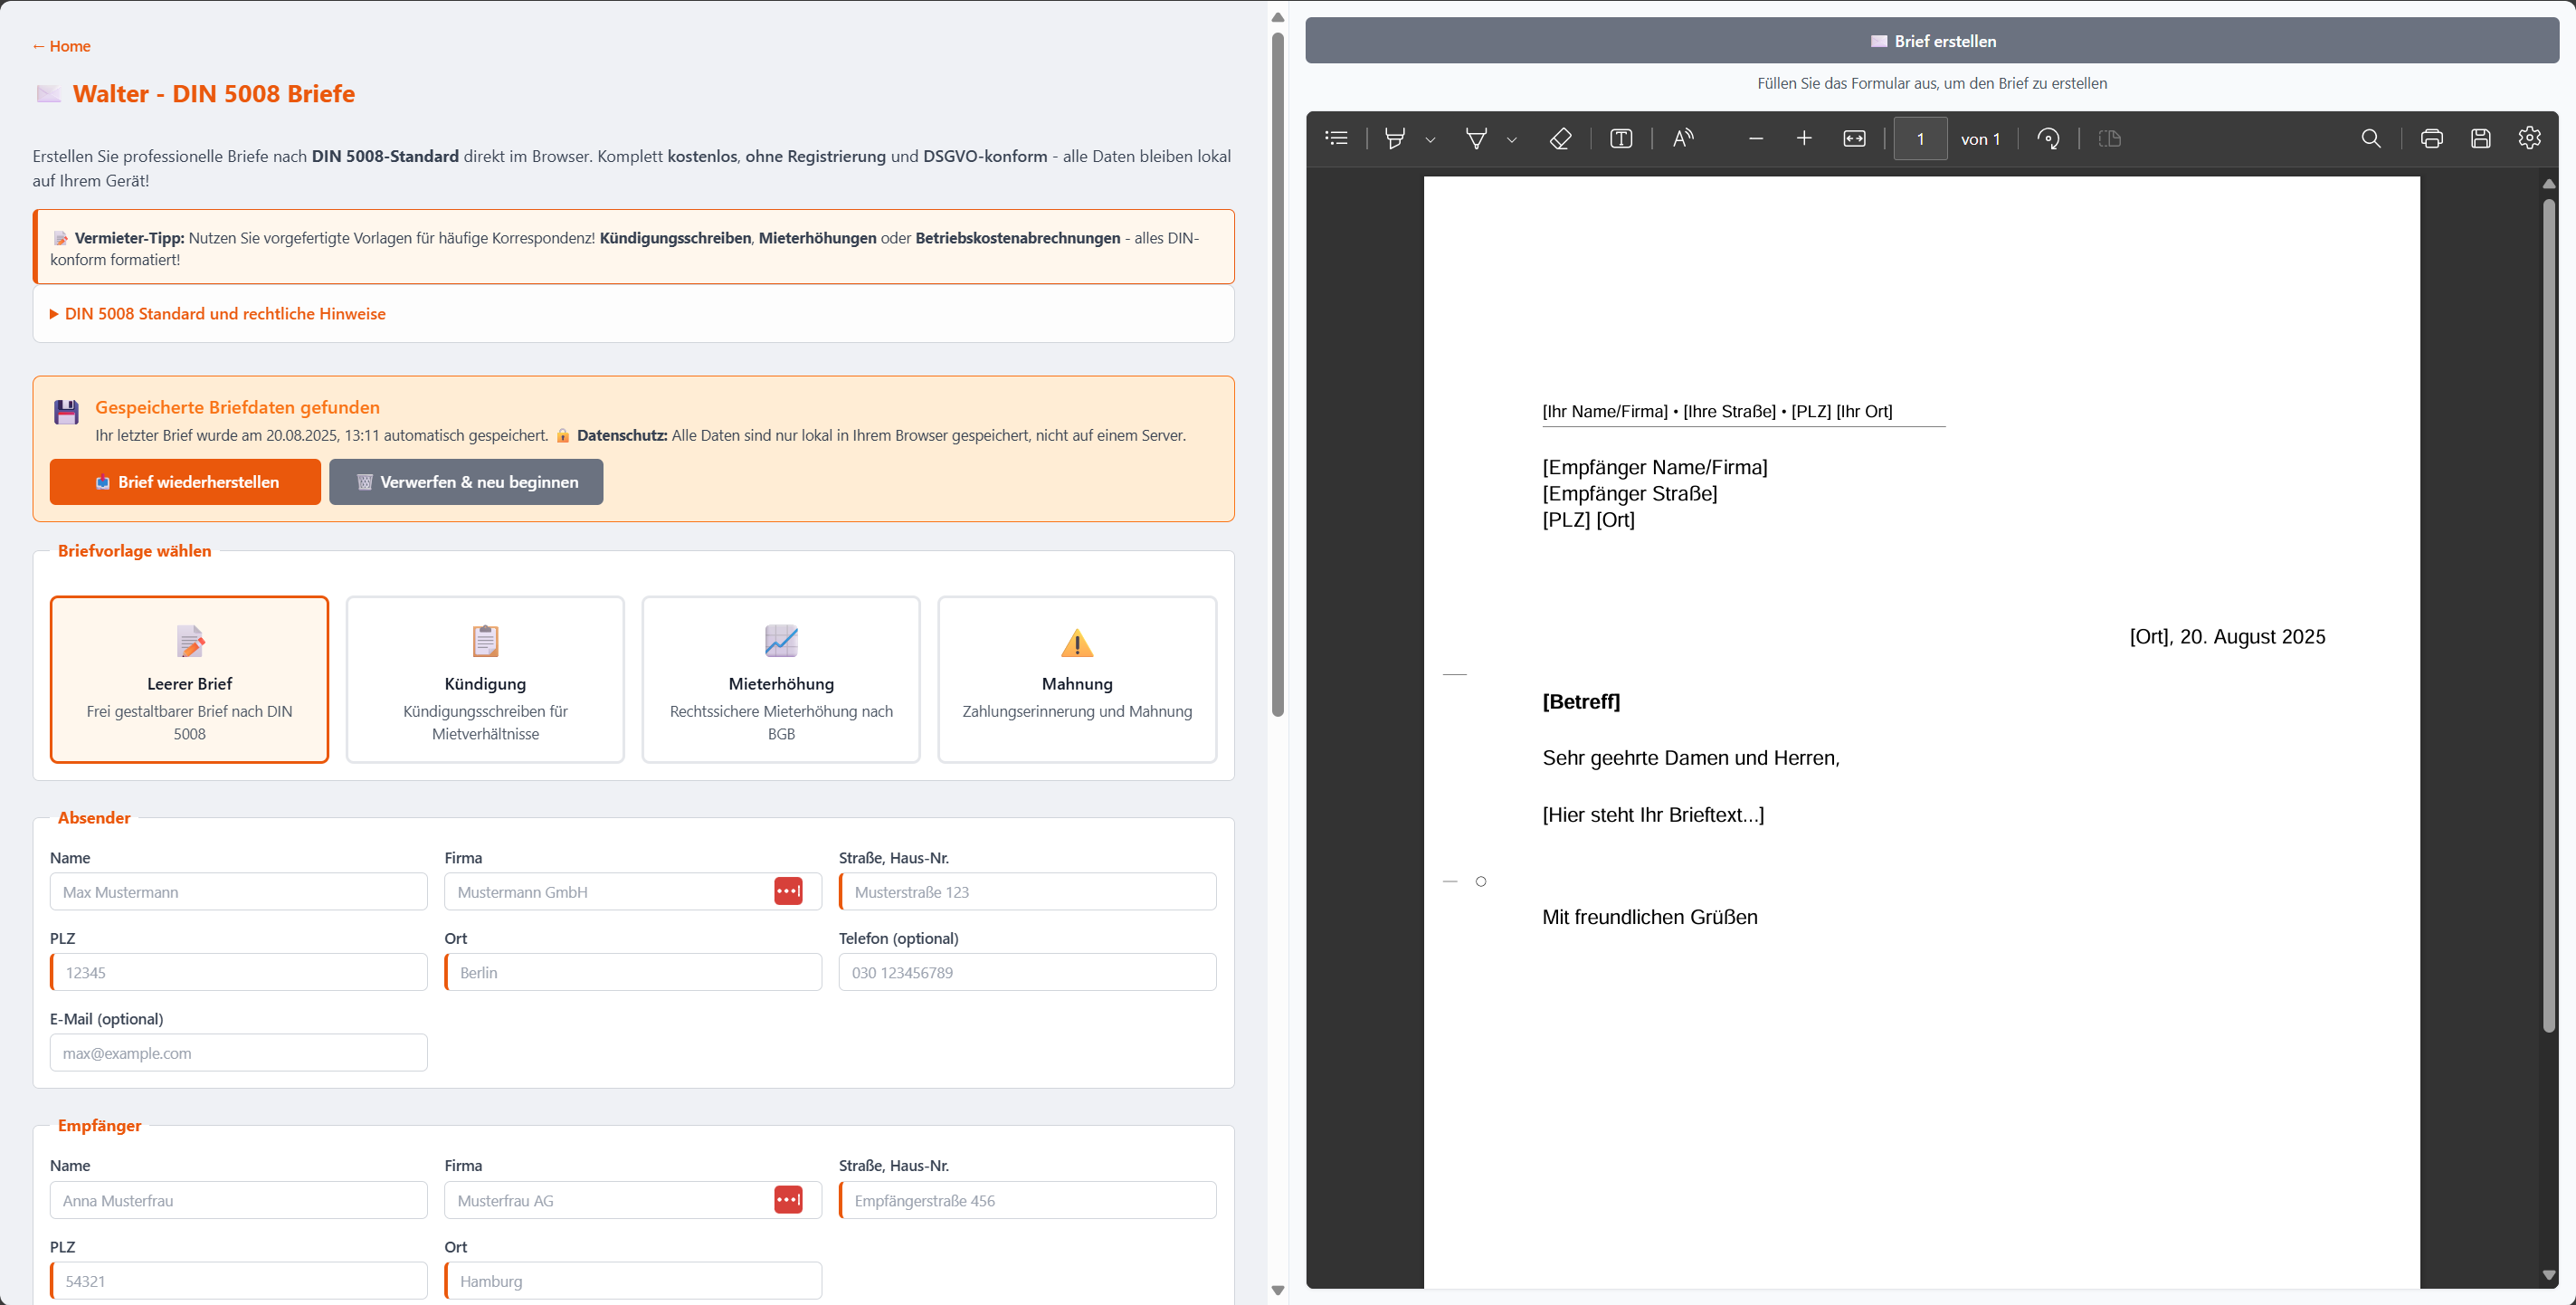This screenshot has height=1305, width=2576.
Task: Click the red password-manager icon in Empfänger Firma
Action: (x=788, y=1201)
